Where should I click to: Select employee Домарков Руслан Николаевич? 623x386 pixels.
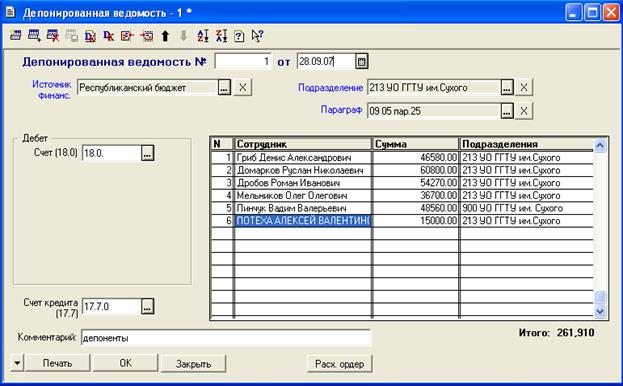click(303, 170)
